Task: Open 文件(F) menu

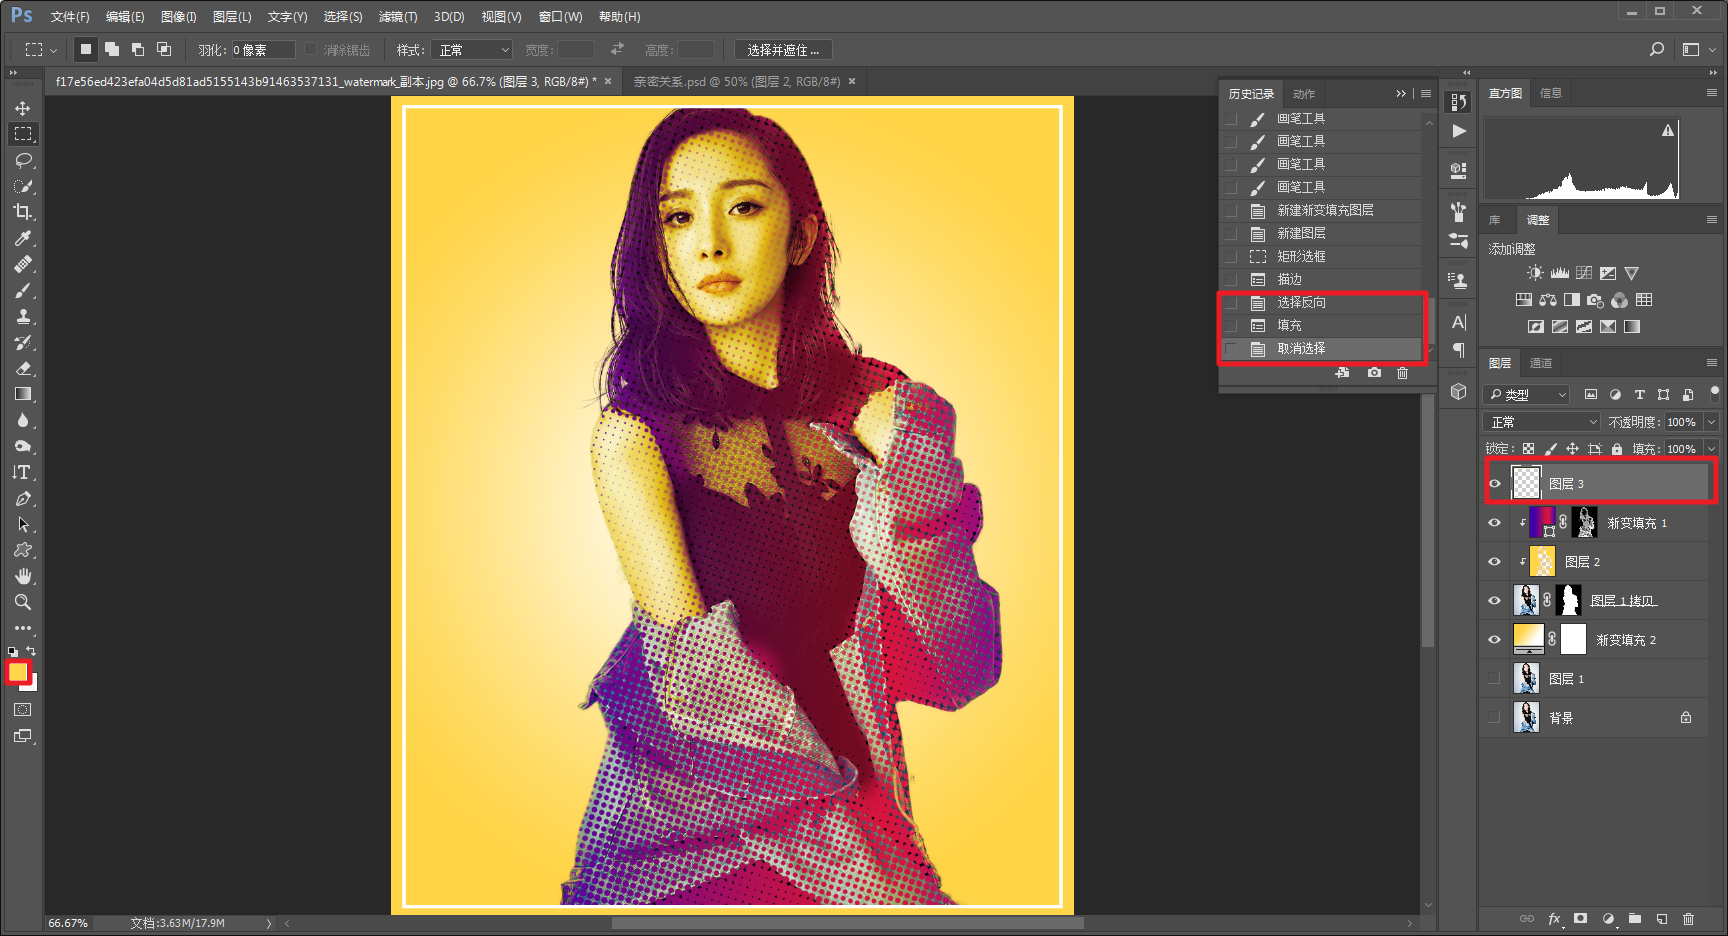Action: click(70, 17)
